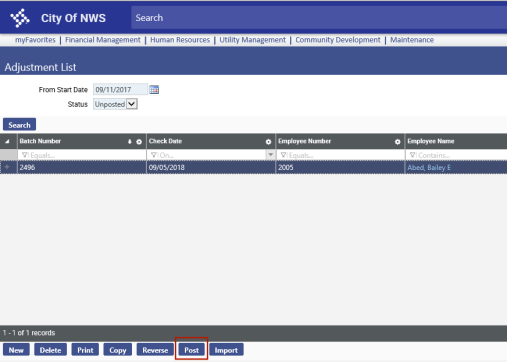Click Employee Name Contains filter field
The image size is (507, 362).
(456, 155)
